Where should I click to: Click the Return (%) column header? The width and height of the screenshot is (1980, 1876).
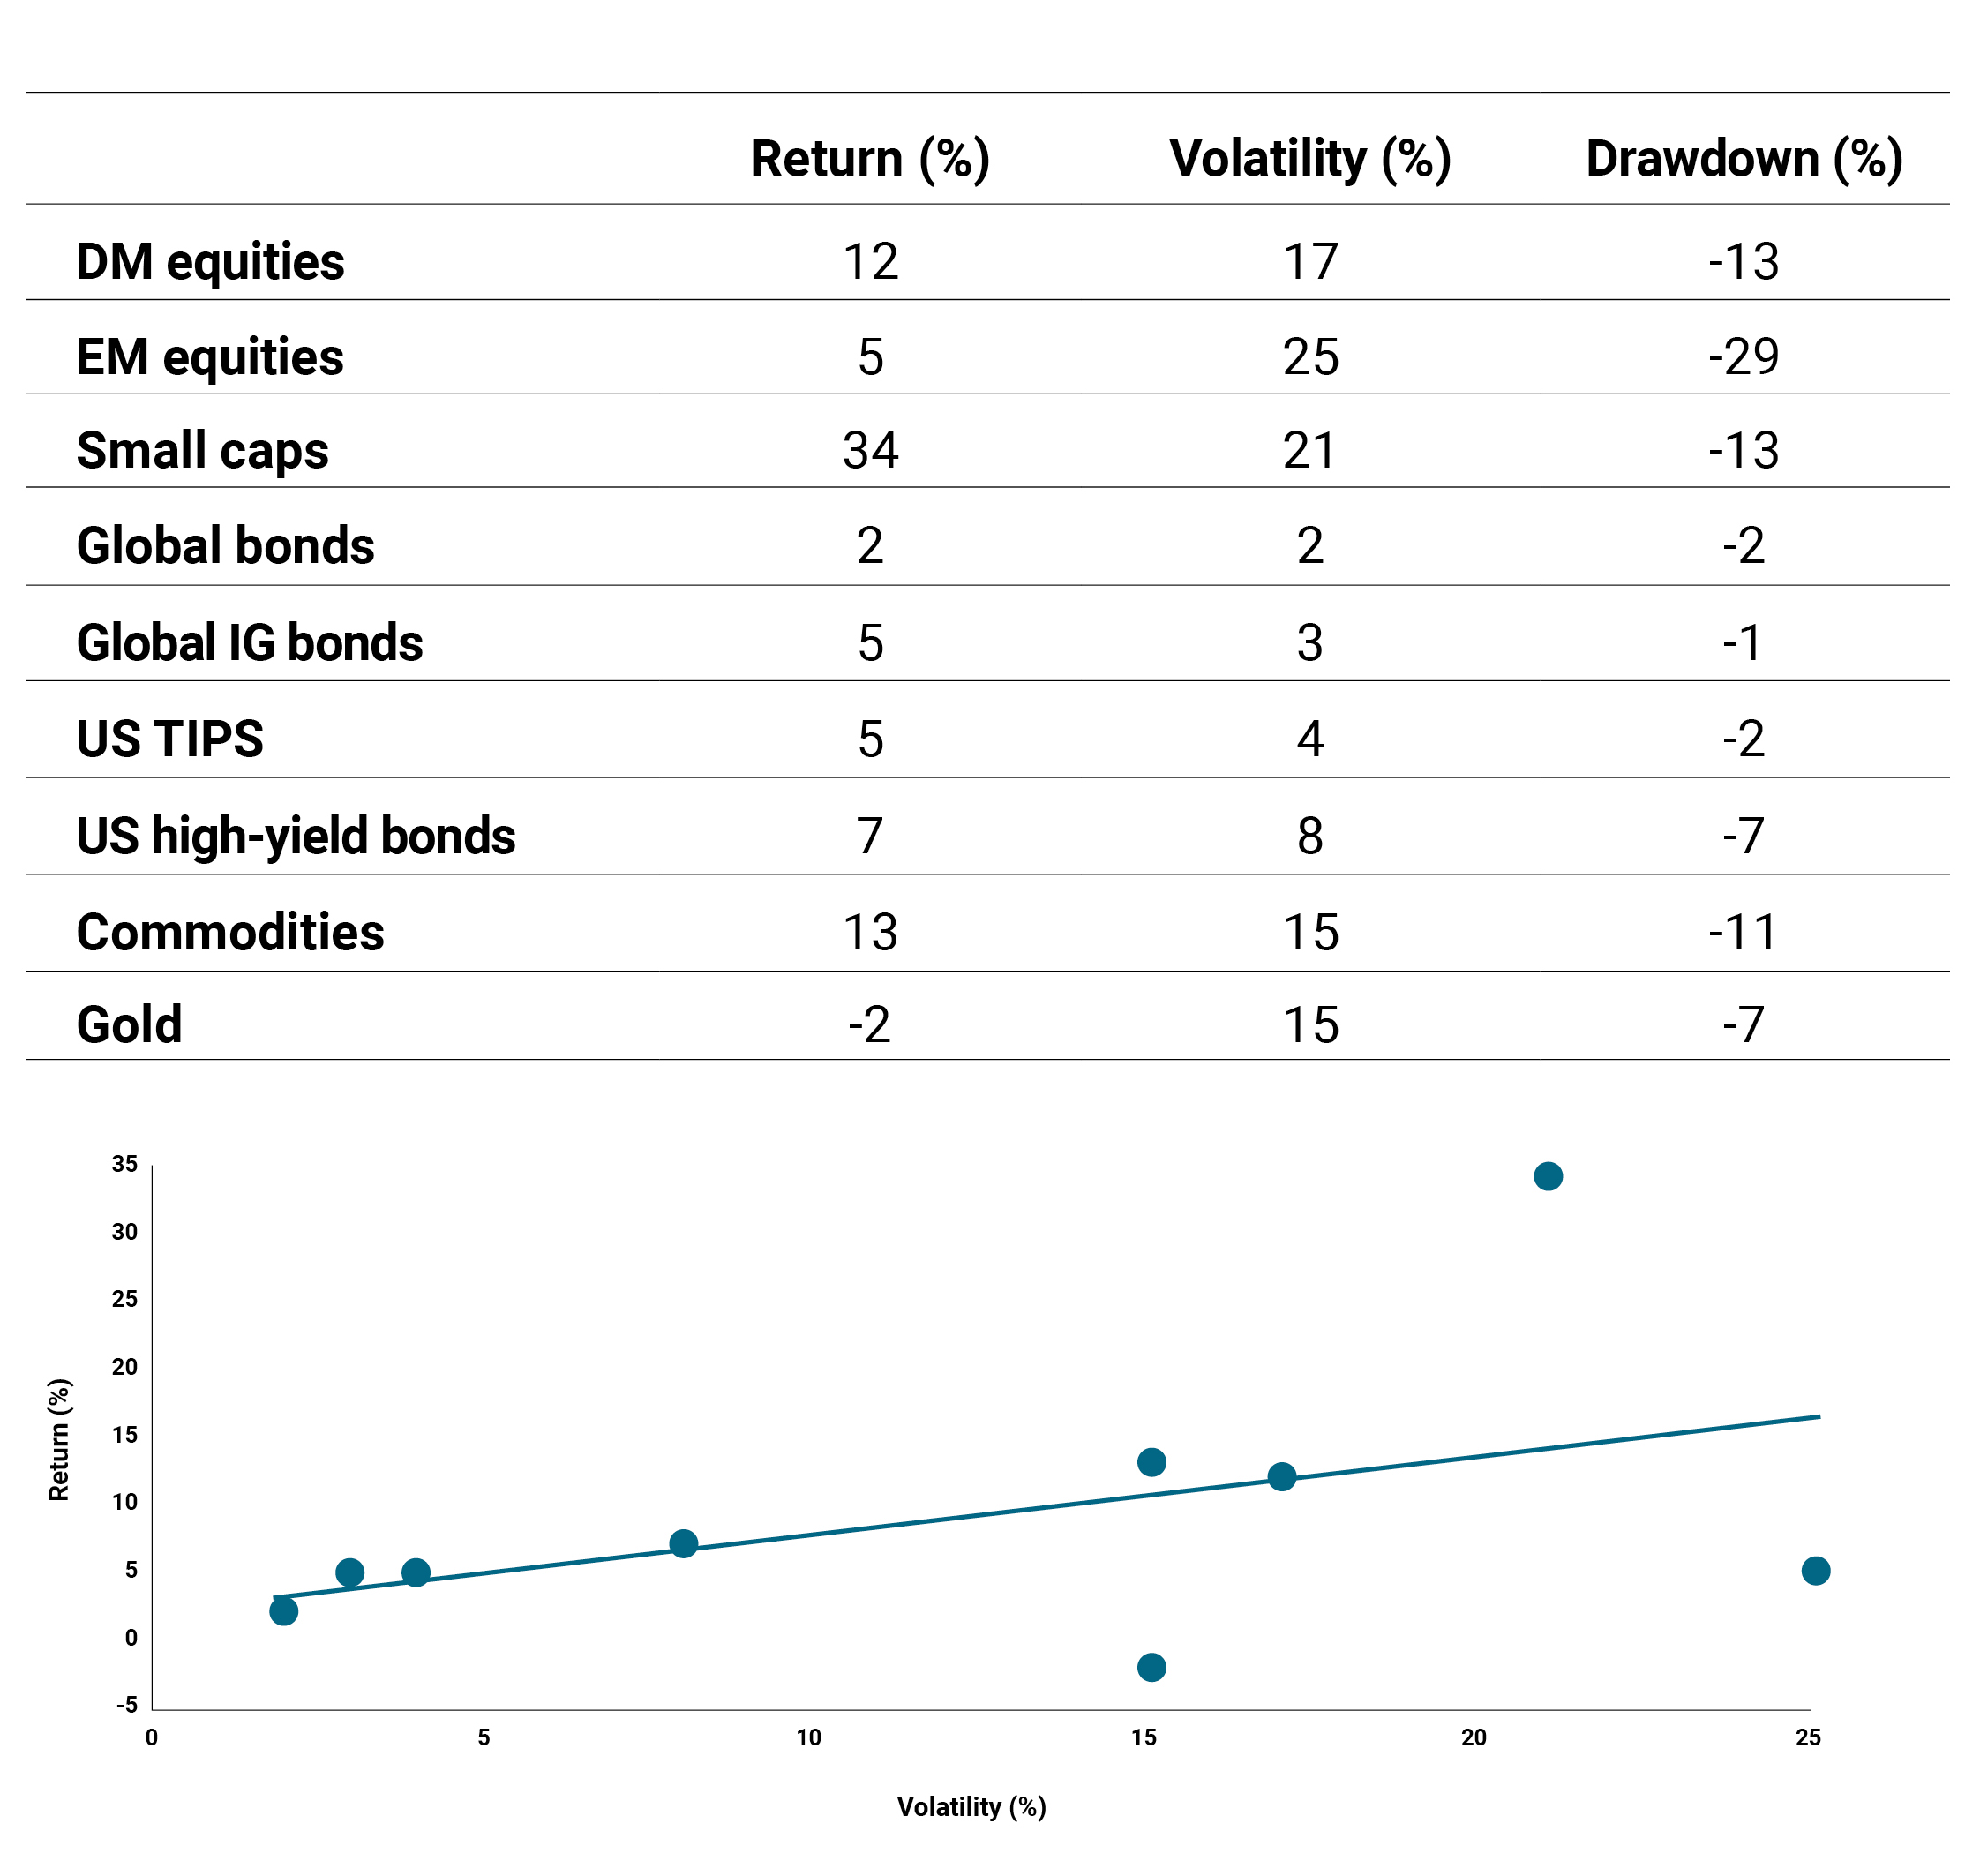(x=869, y=159)
